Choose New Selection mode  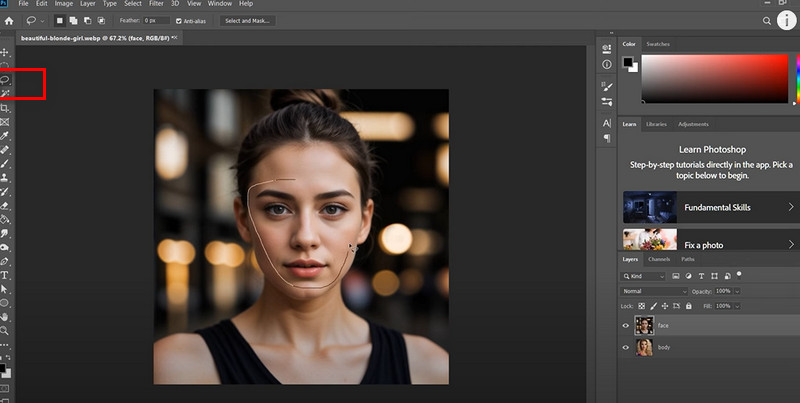pos(60,21)
